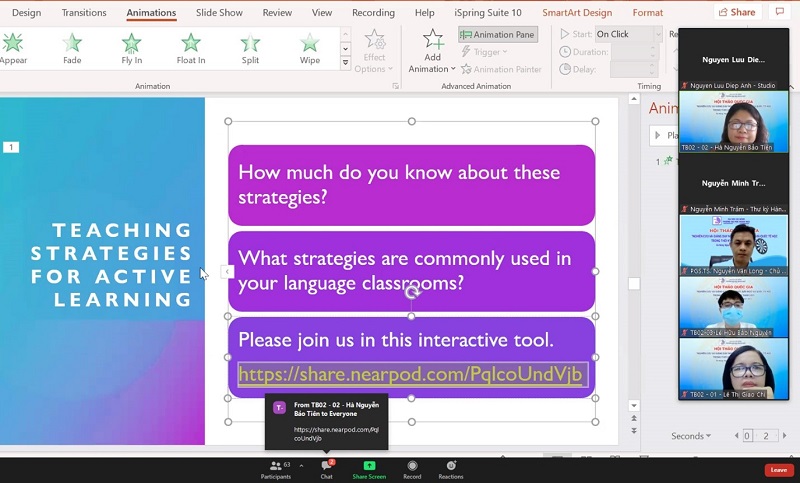
Task: Open the Seconds dropdown in timeline
Action: pyautogui.click(x=690, y=436)
